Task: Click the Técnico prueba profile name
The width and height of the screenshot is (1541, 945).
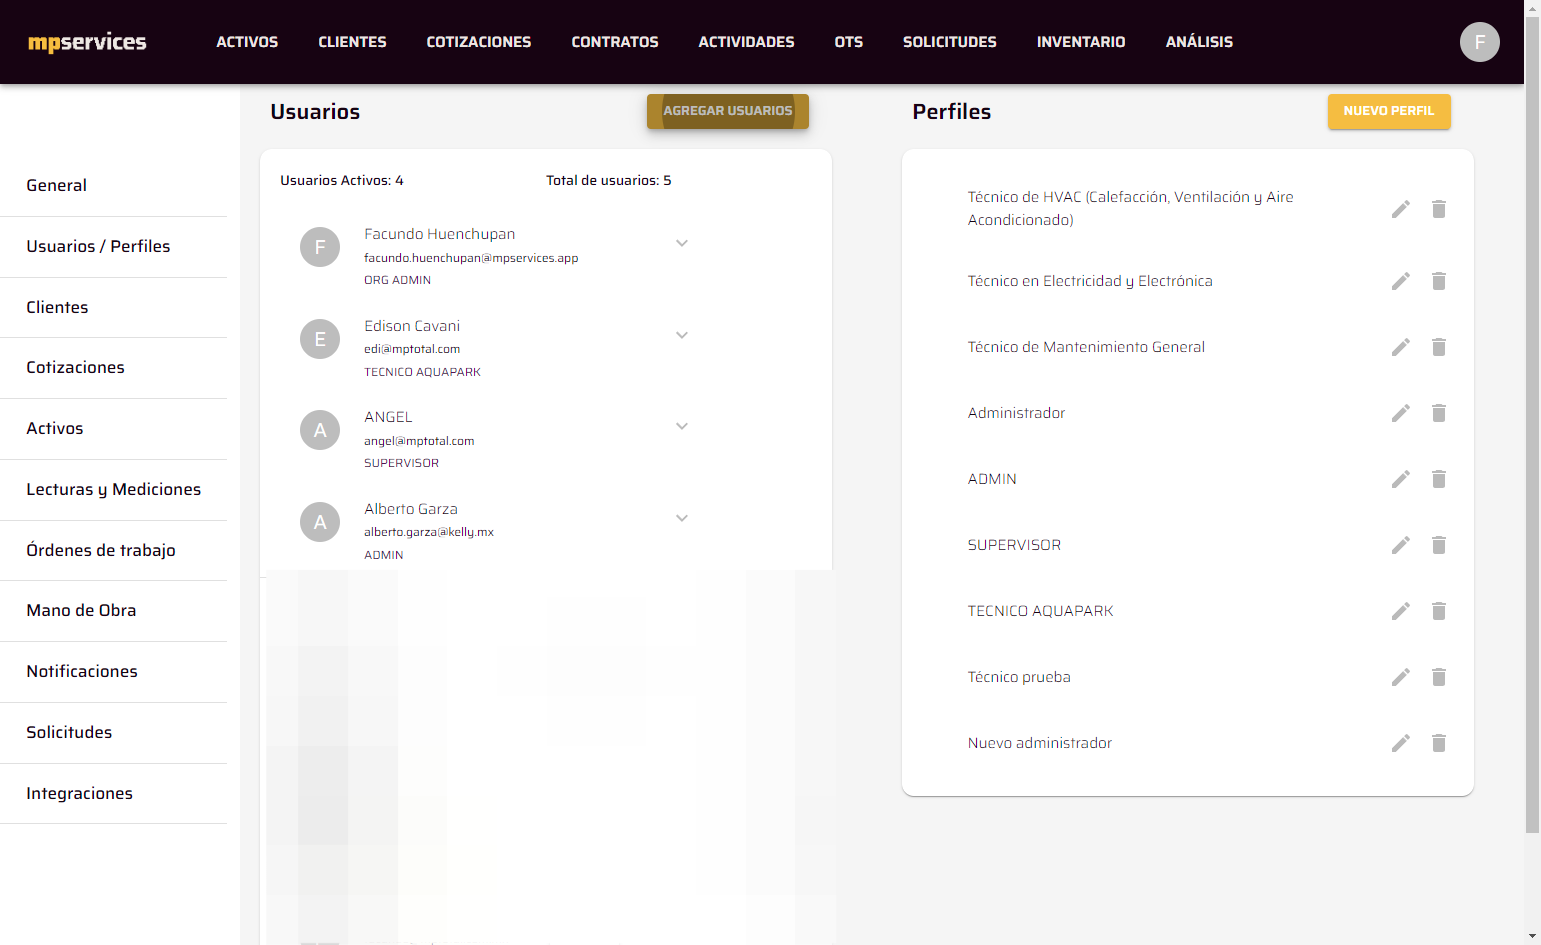Action: (x=1019, y=677)
